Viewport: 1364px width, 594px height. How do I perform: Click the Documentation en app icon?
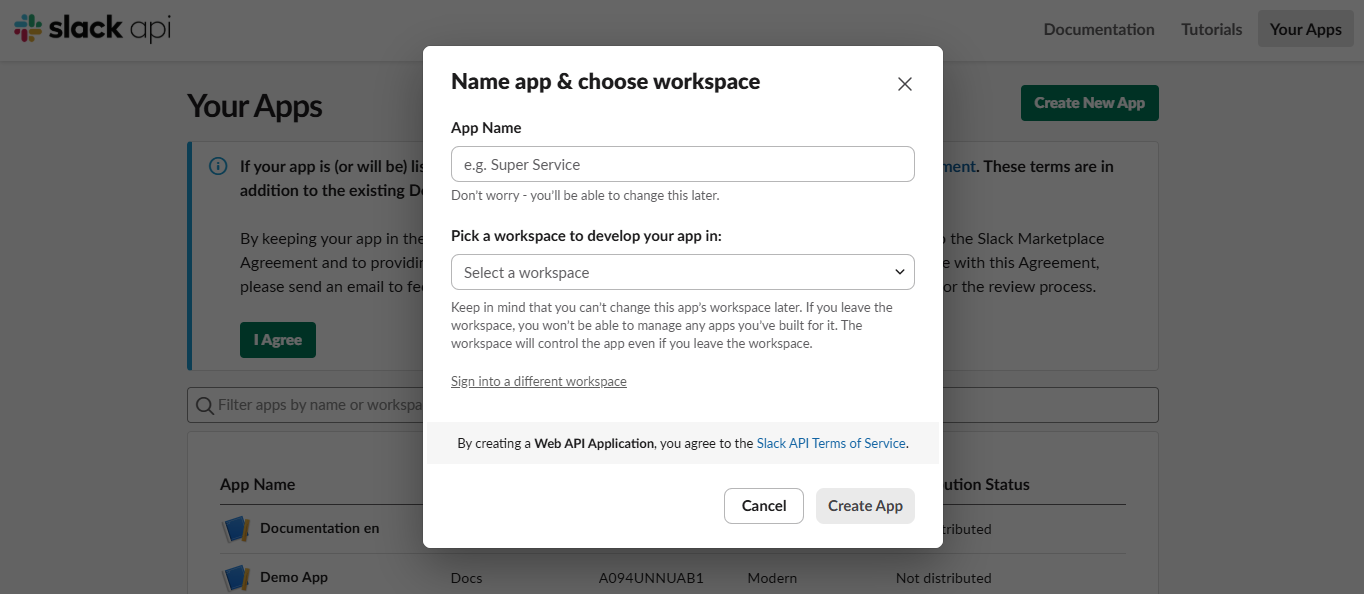(x=236, y=529)
